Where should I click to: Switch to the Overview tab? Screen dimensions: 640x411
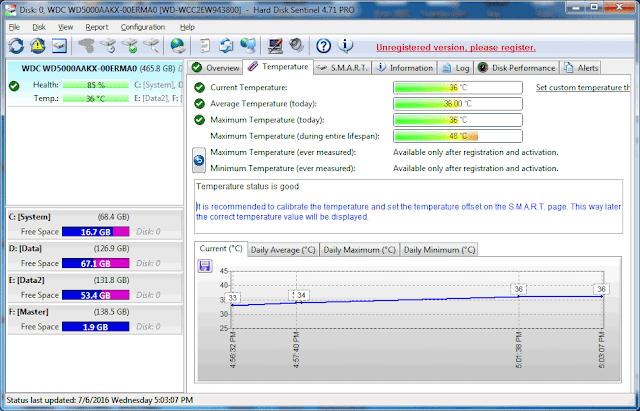(x=216, y=68)
